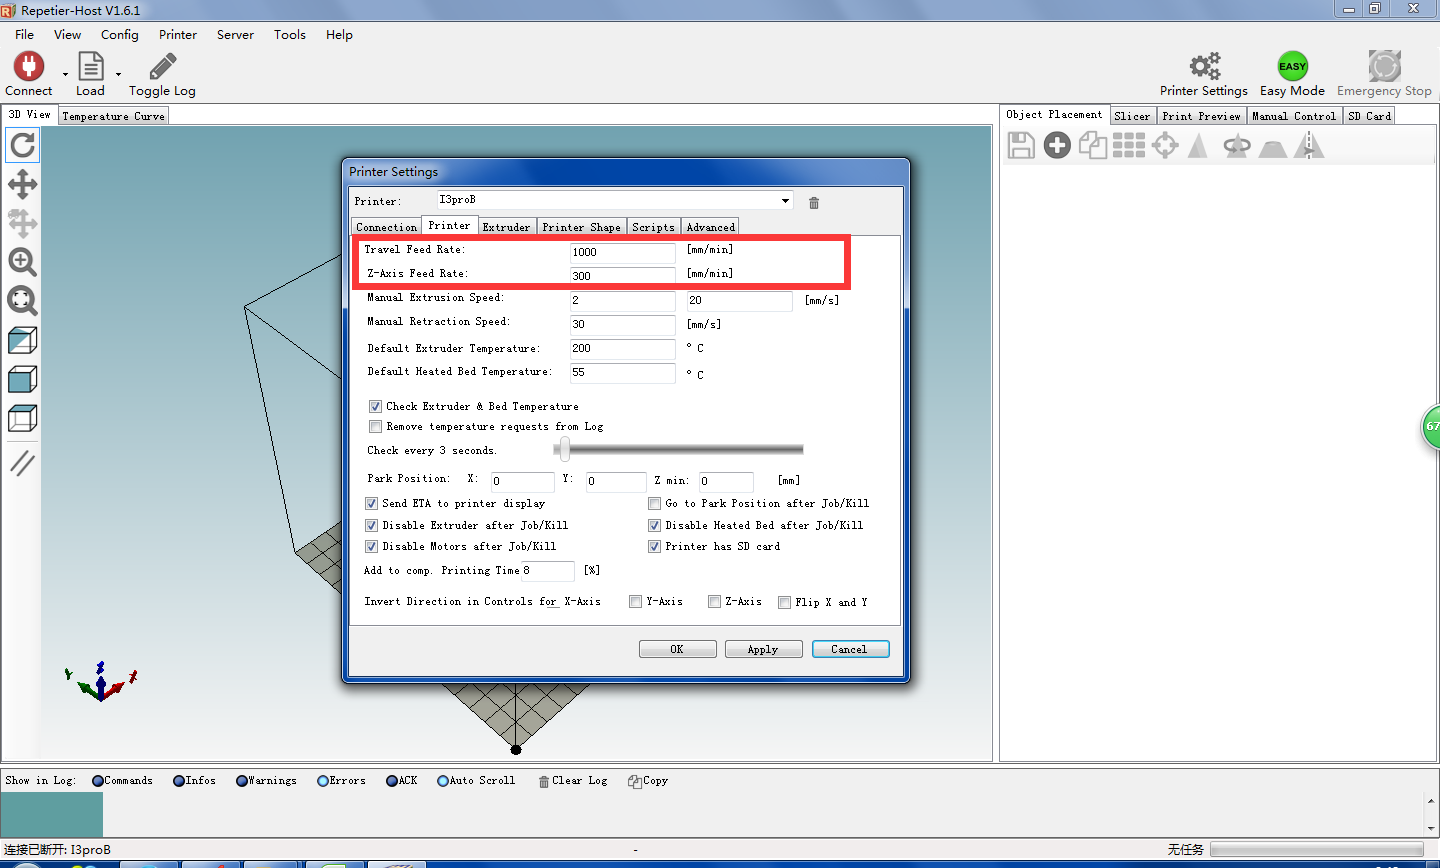This screenshot has width=1440, height=868.
Task: Toggle Disable Motors after Job/Kill
Action: pos(371,546)
